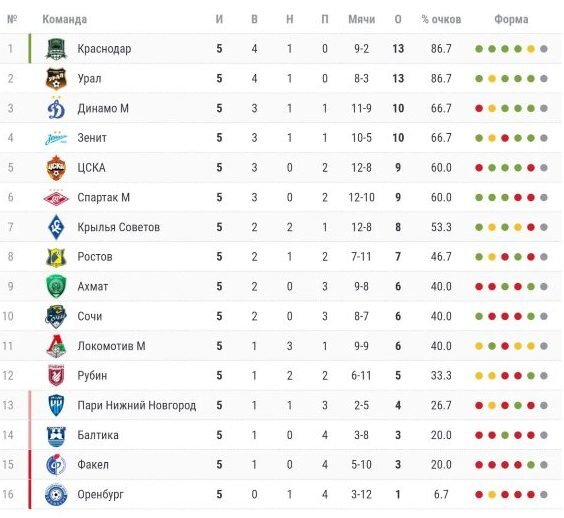Click Krasnodar's yellow draw form dot

531,49
